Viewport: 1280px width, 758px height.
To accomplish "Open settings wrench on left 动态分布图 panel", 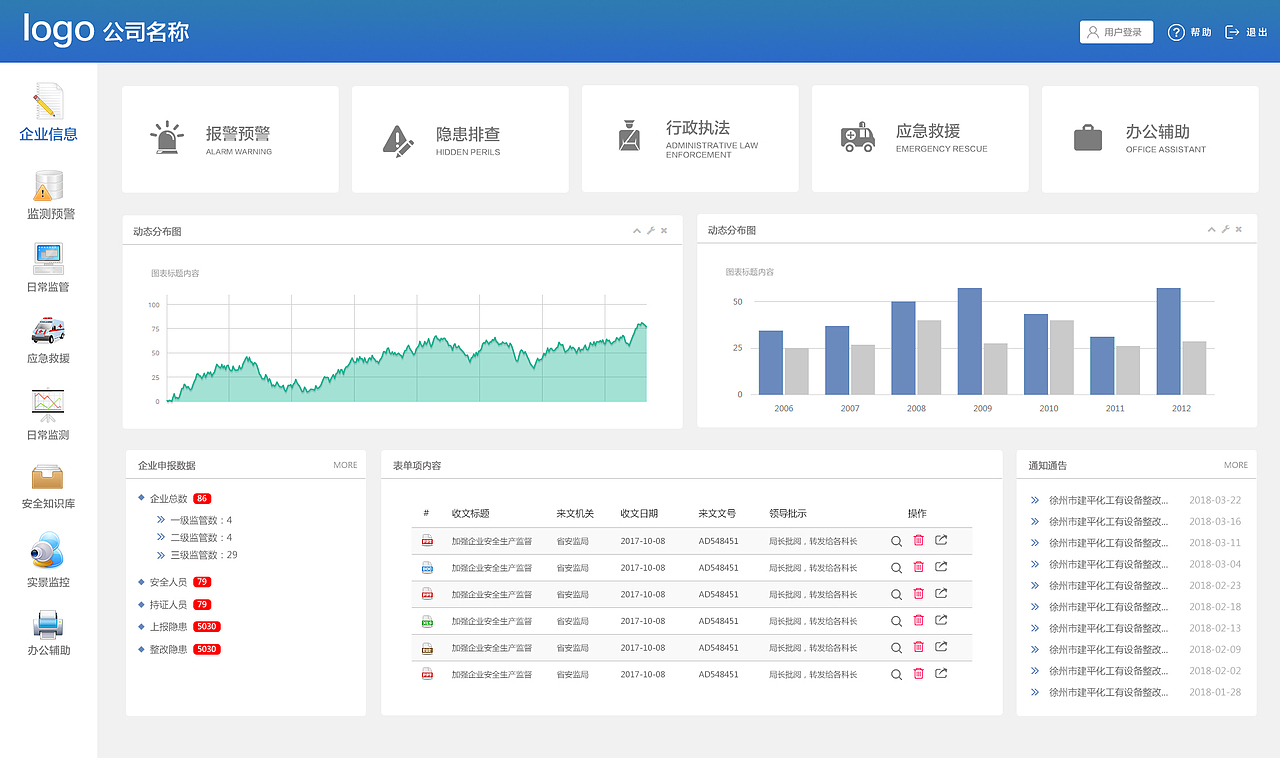I will pyautogui.click(x=650, y=230).
